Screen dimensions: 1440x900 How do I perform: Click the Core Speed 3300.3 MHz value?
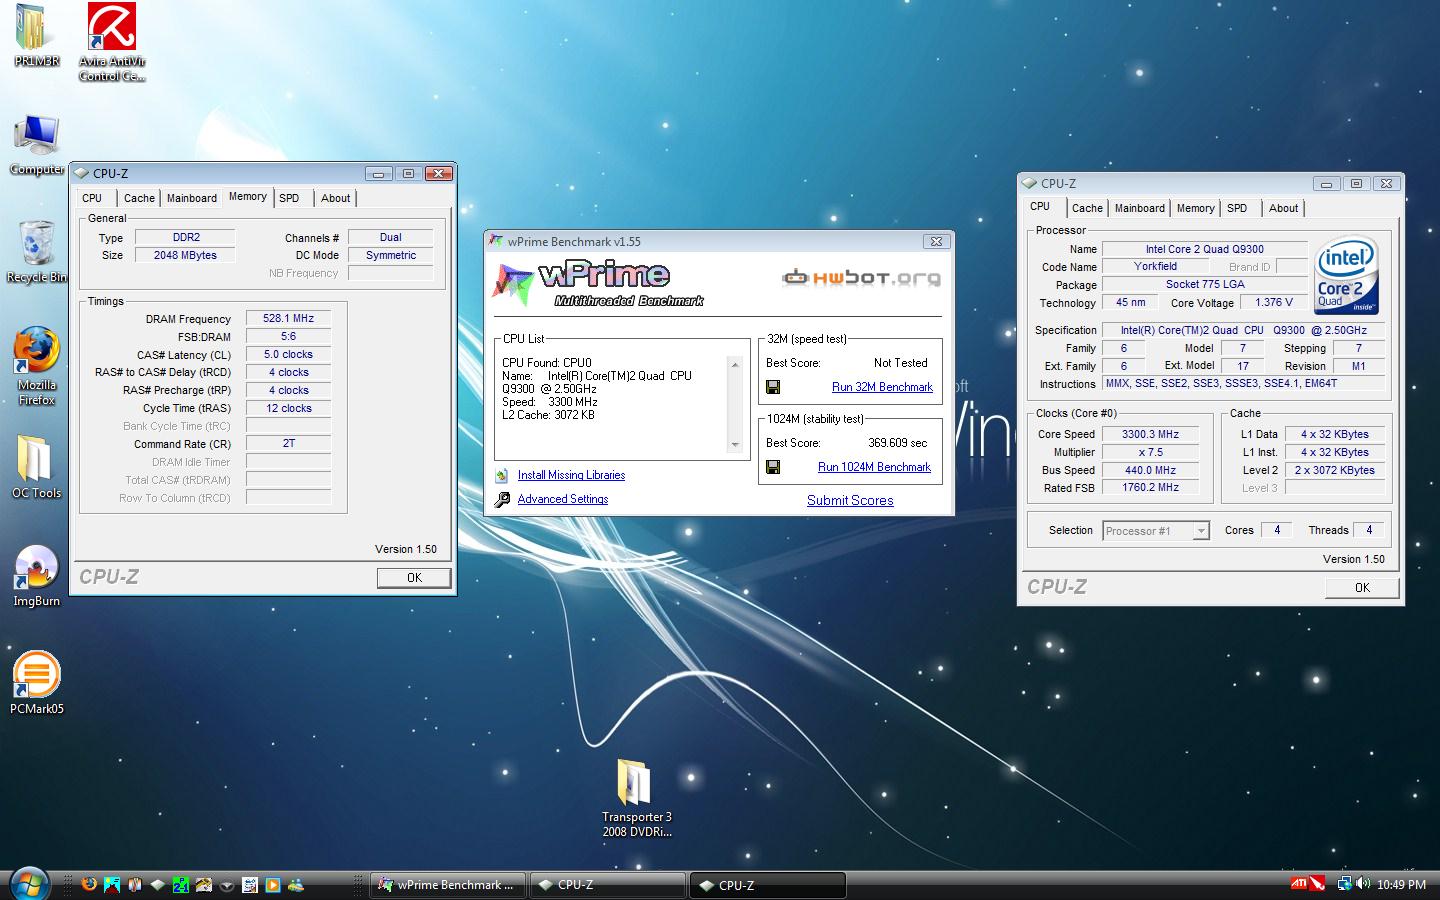tap(1150, 434)
